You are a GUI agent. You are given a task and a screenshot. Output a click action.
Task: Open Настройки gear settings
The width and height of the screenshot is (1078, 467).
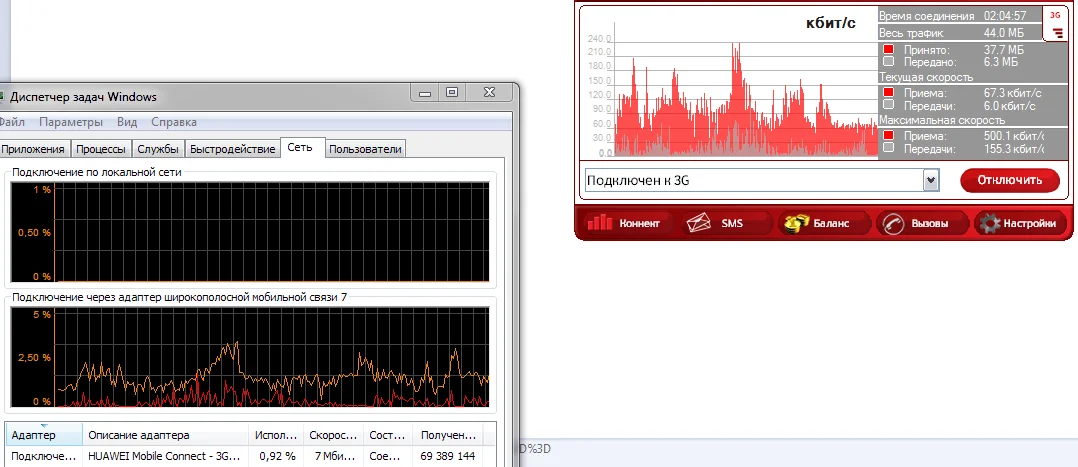(x=1021, y=223)
